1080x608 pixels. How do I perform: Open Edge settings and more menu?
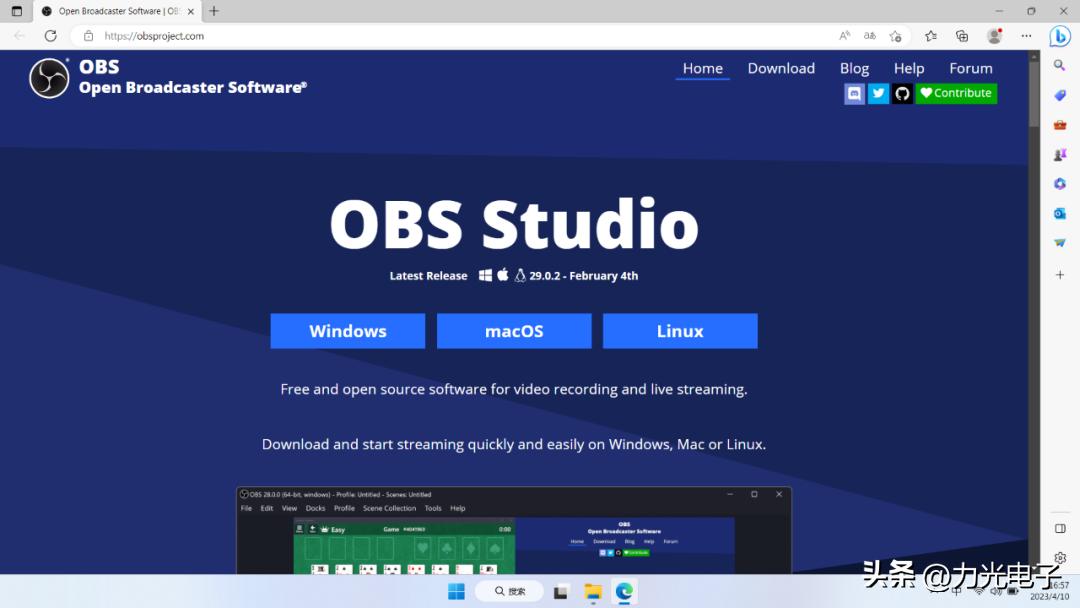click(1026, 36)
